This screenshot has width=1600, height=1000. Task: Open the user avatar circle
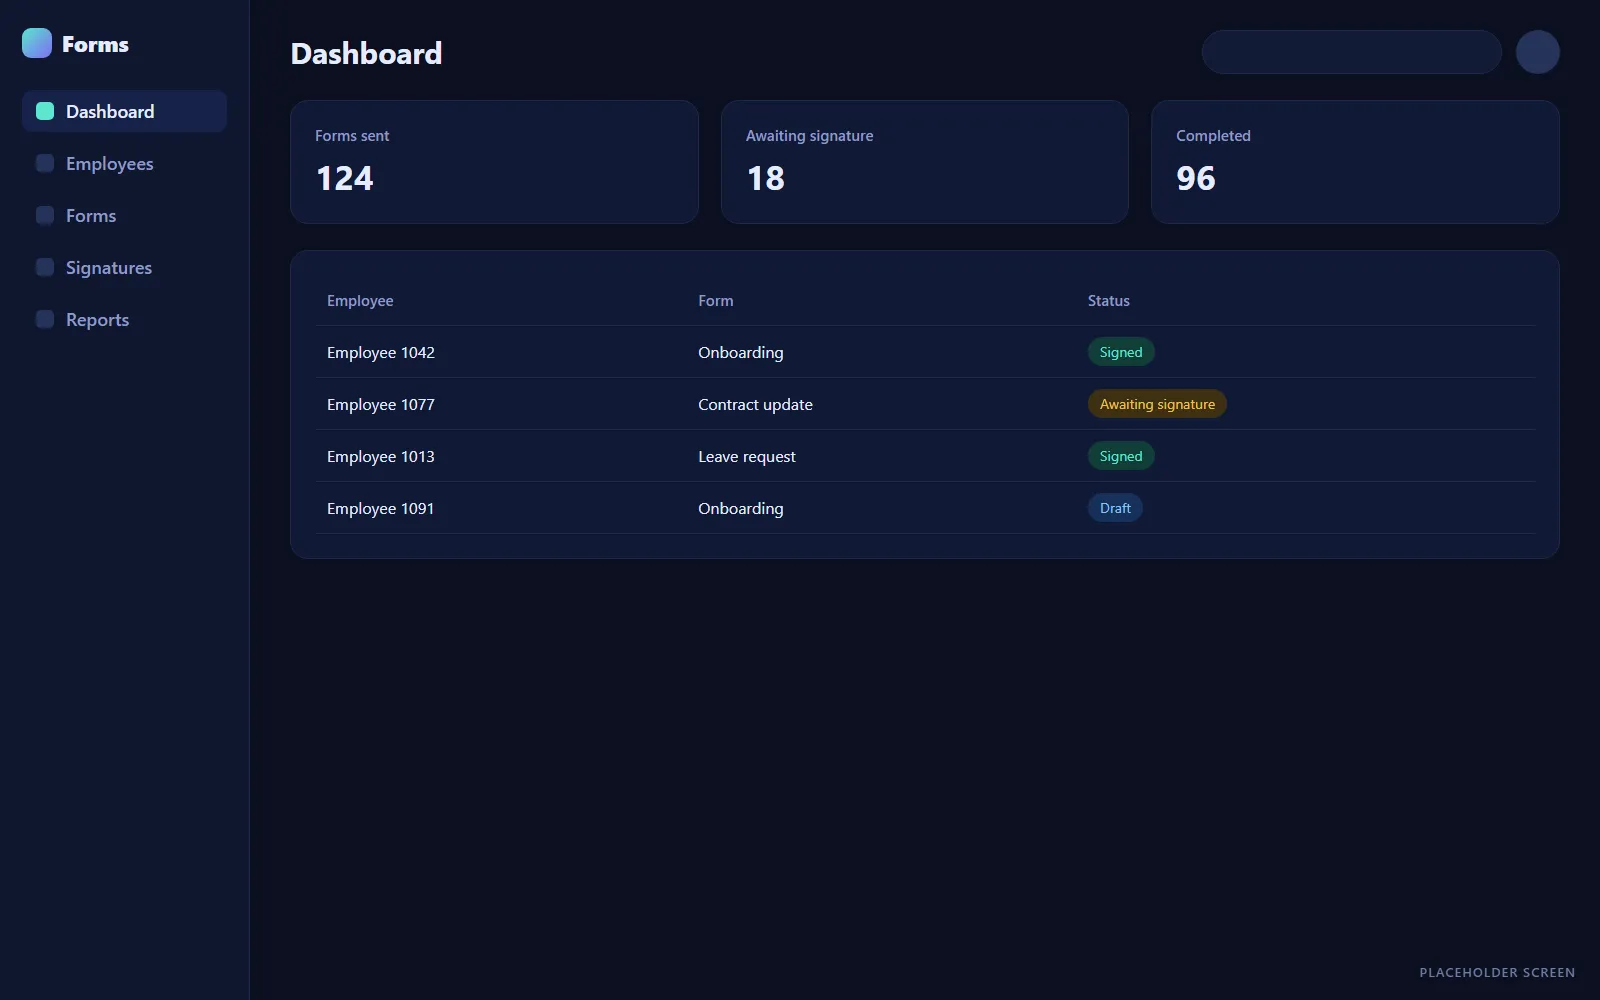[x=1538, y=52]
